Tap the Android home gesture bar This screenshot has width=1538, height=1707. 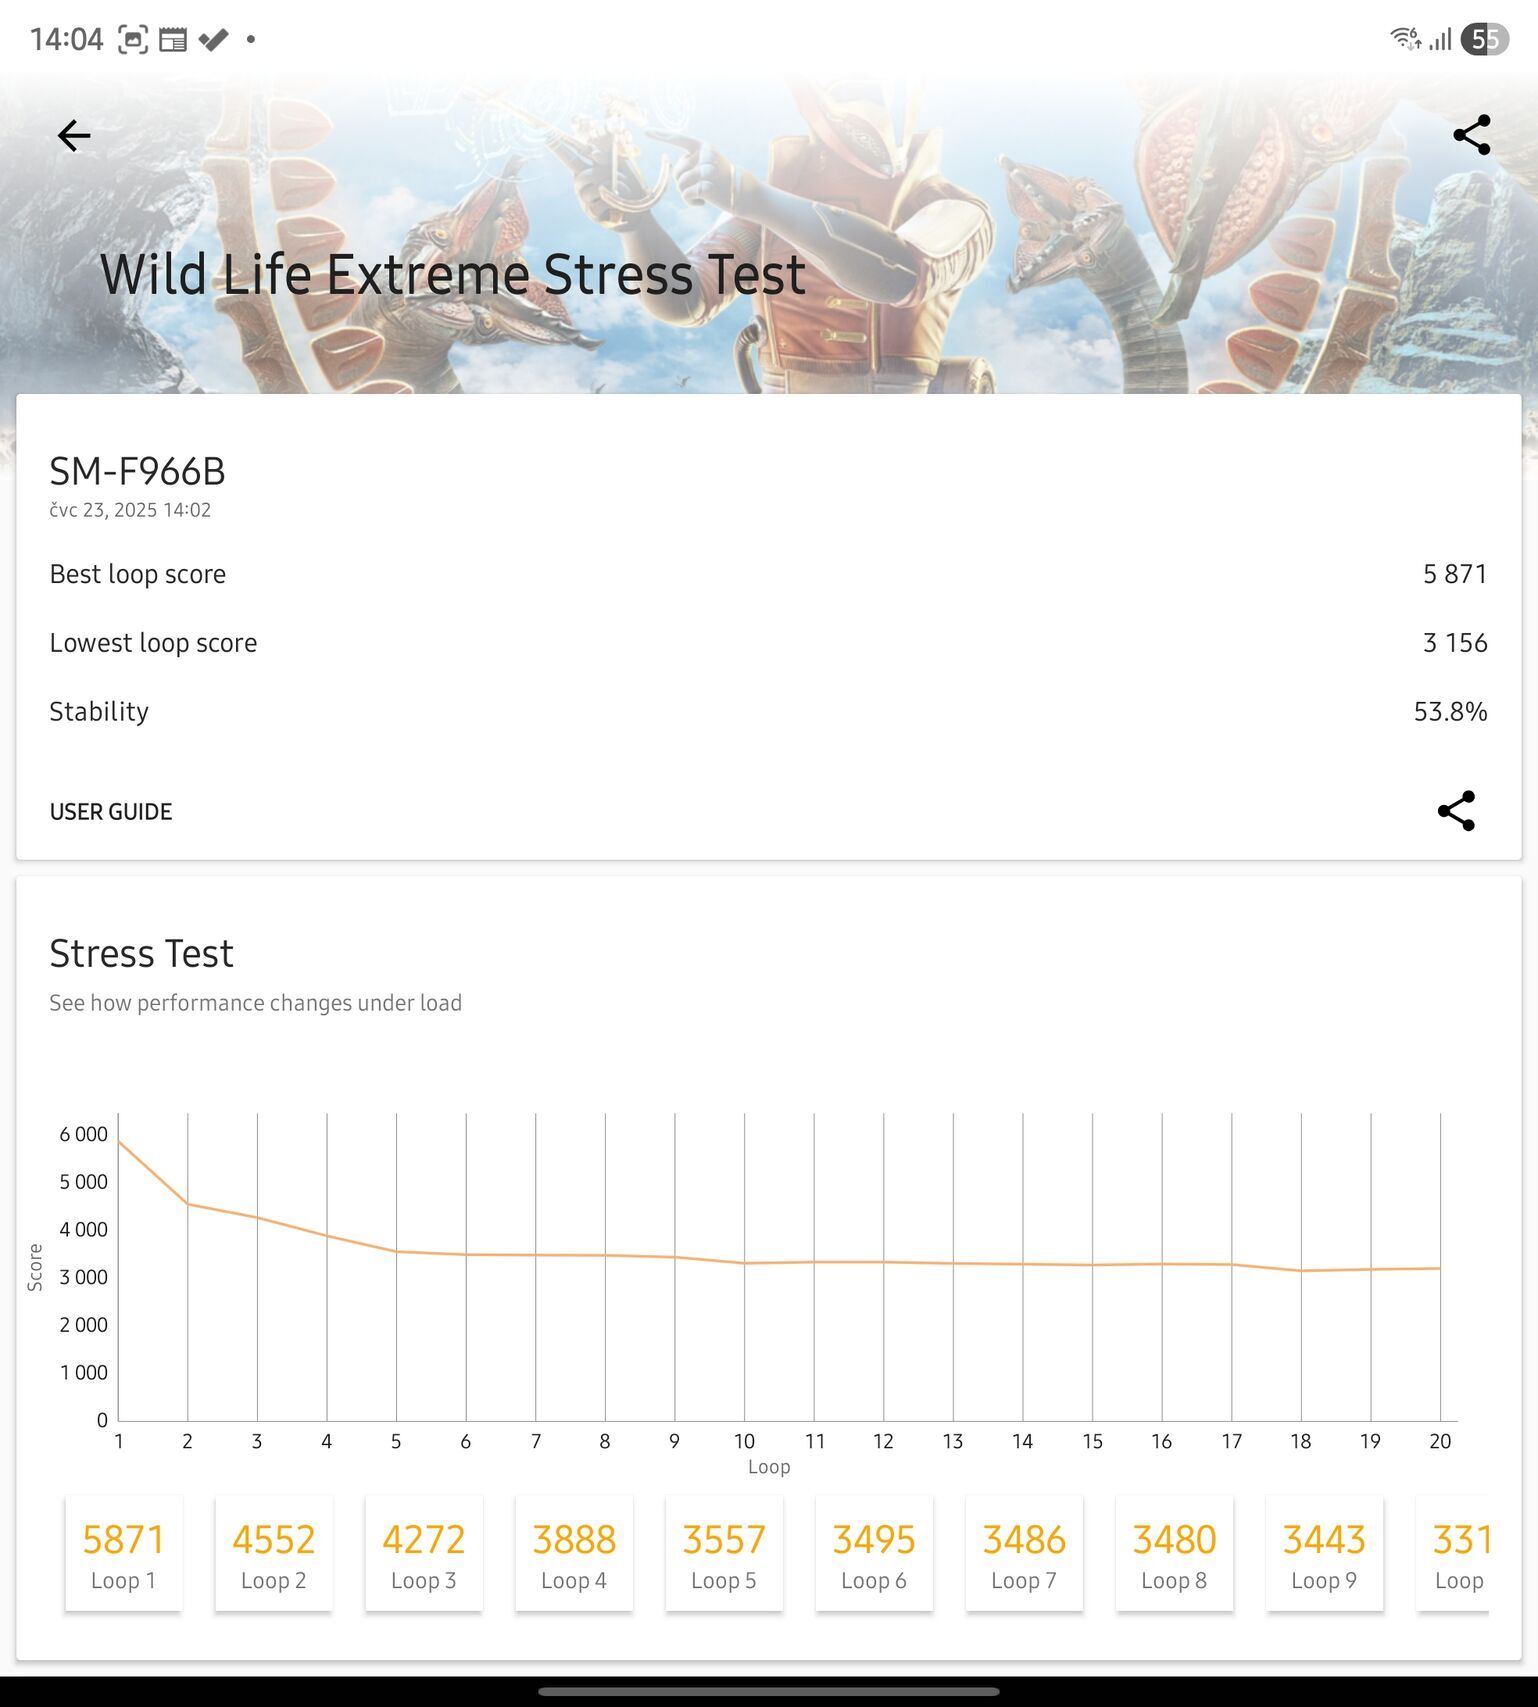(x=768, y=1692)
